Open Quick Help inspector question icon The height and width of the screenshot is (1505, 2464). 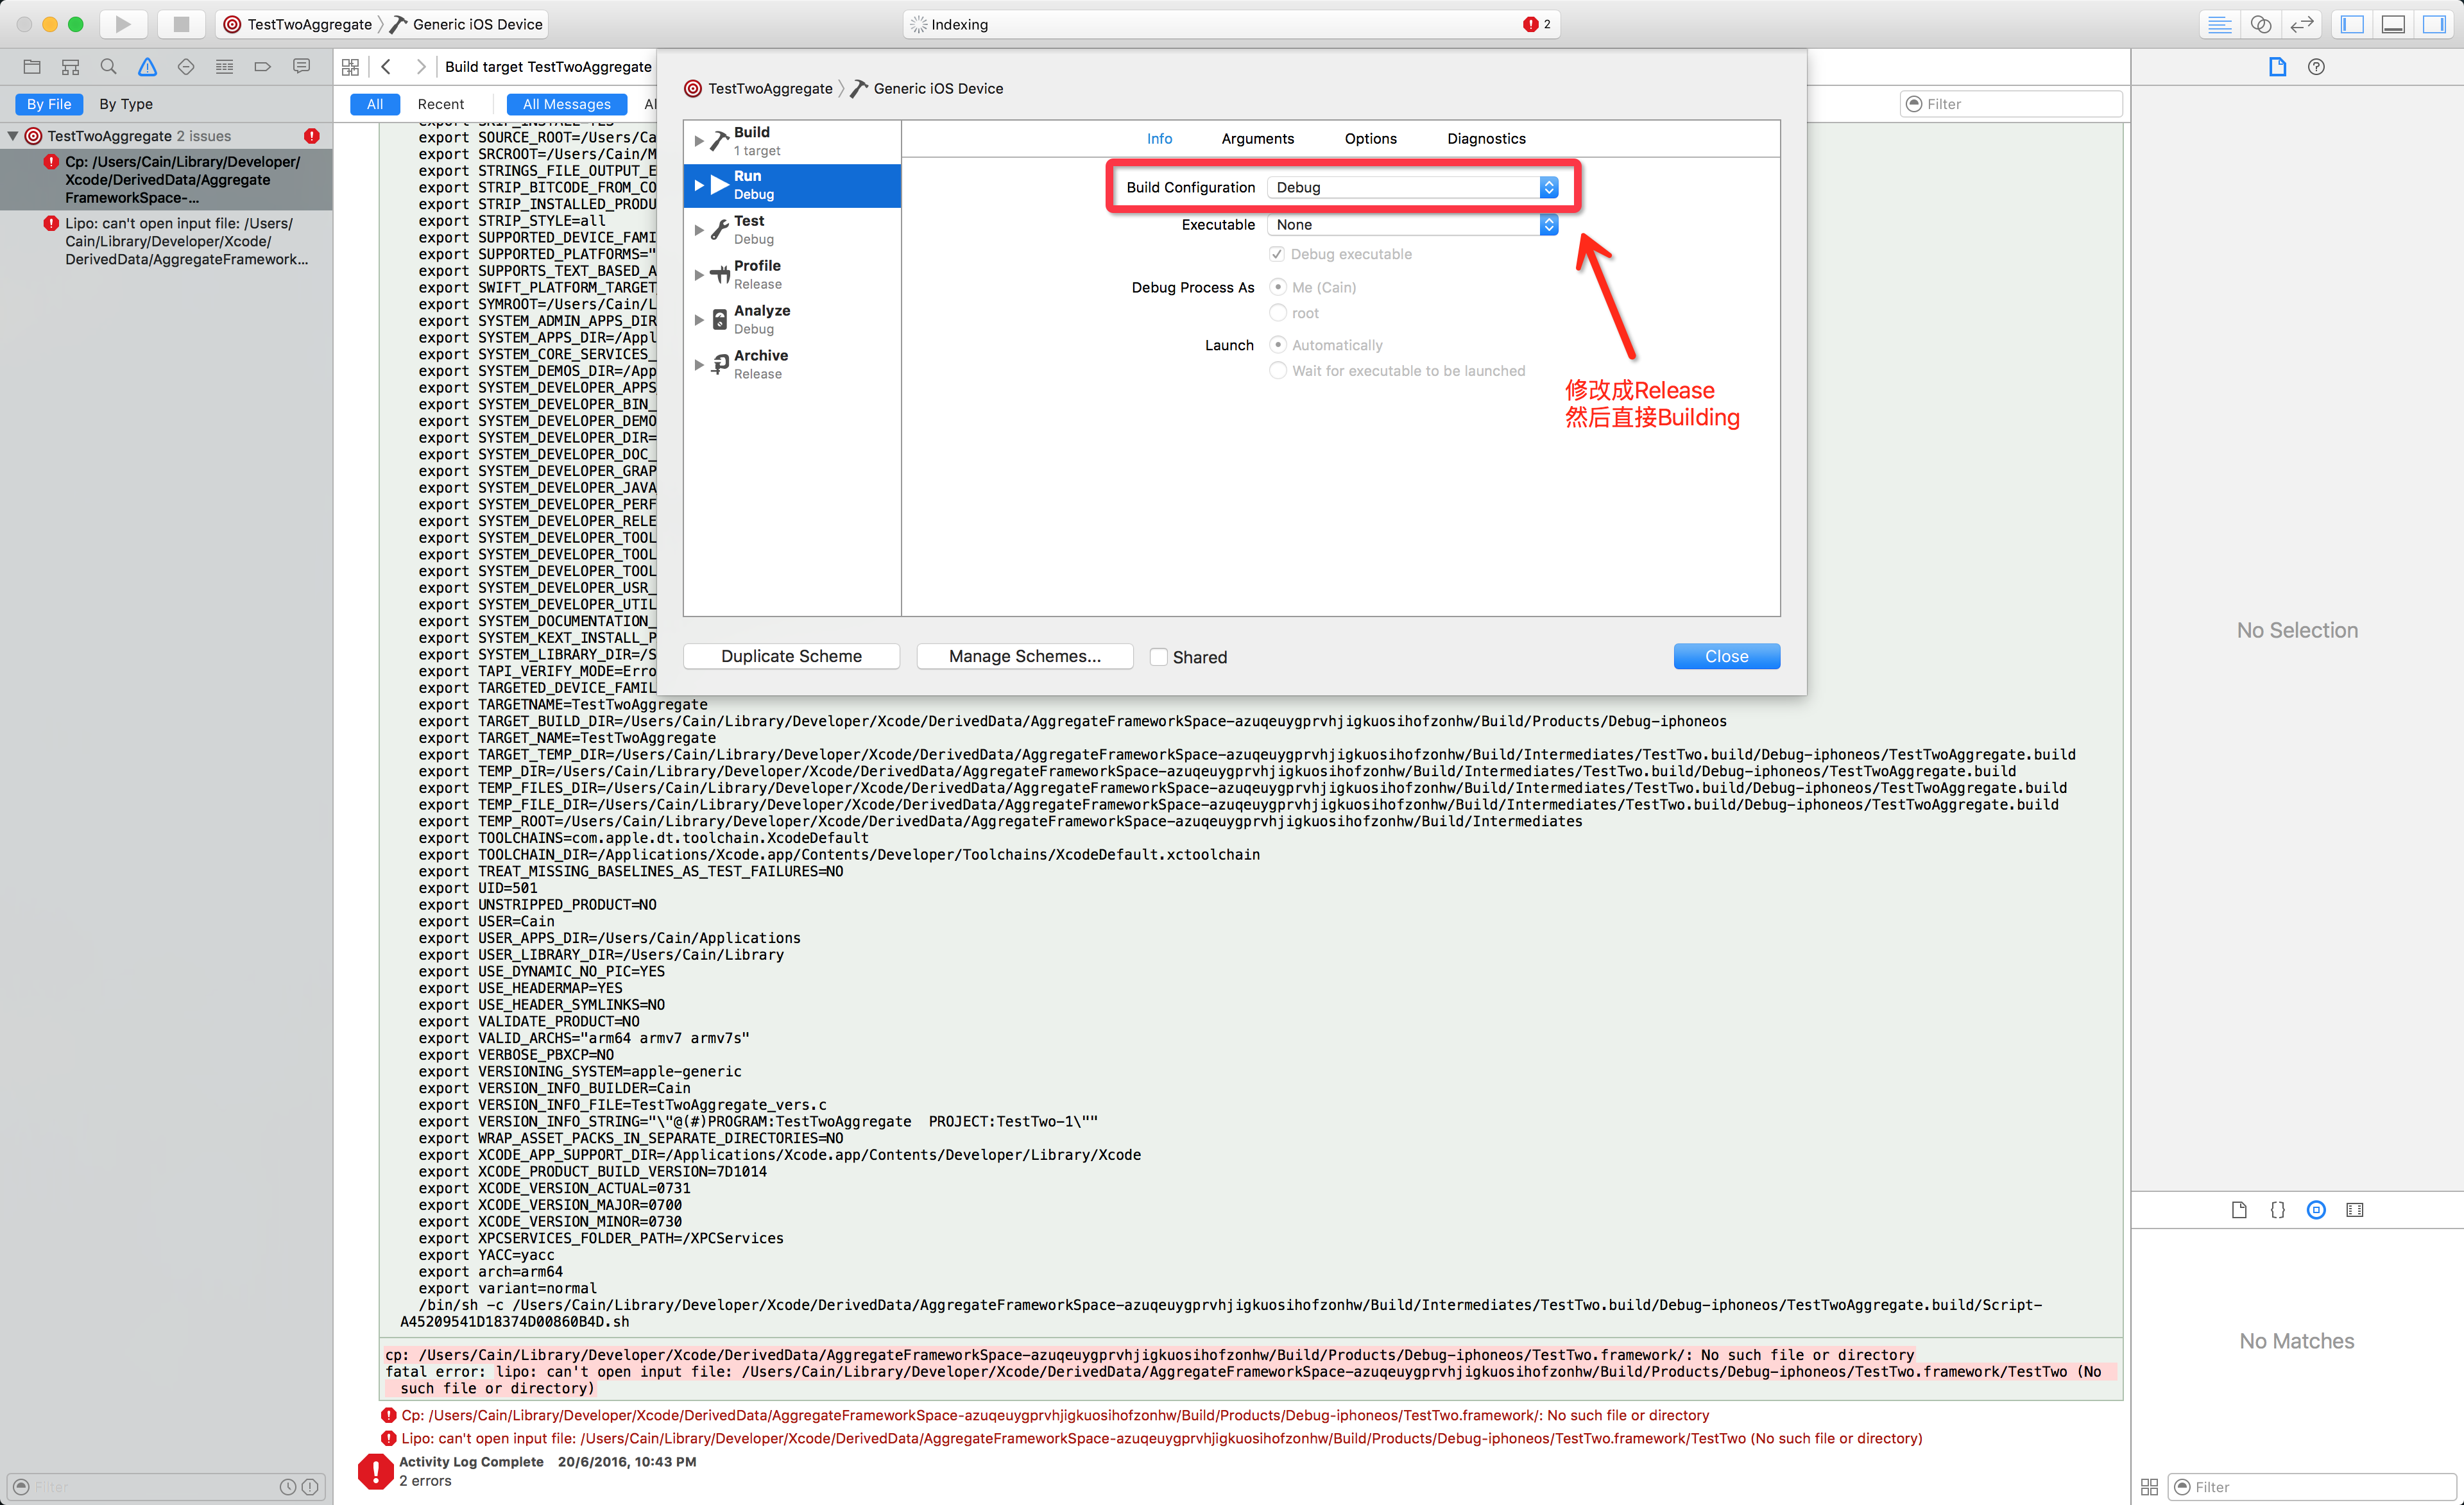pos(2316,67)
